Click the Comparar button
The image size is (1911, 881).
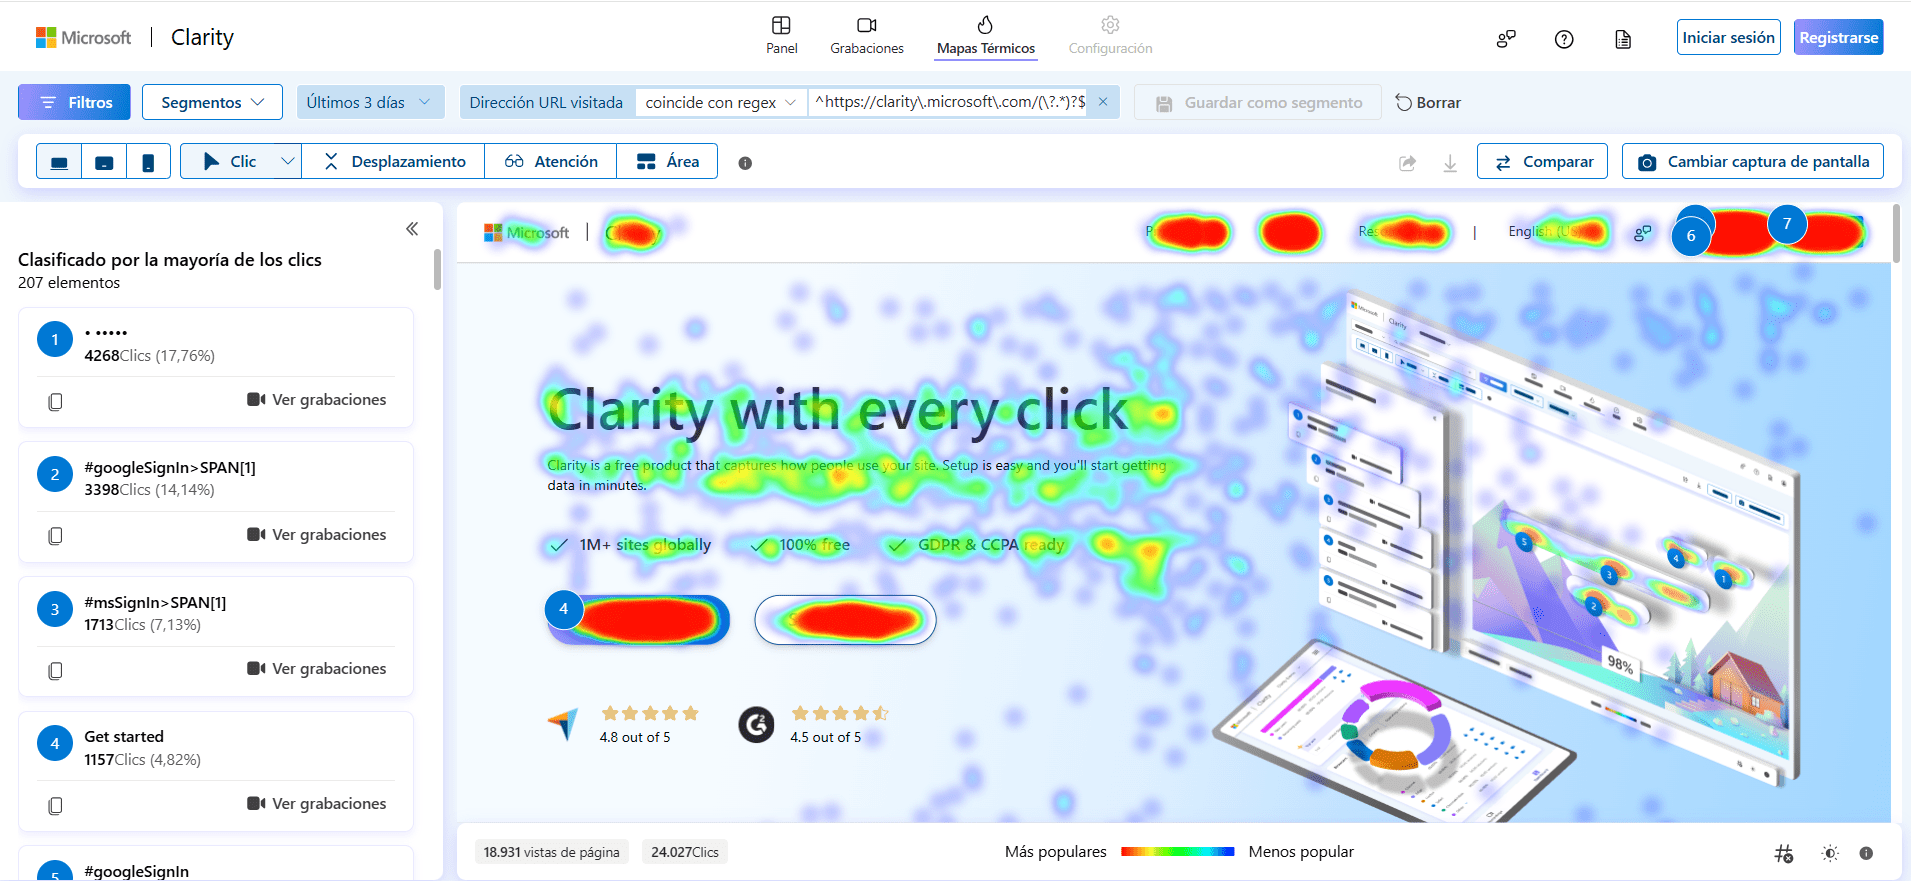pyautogui.click(x=1542, y=161)
